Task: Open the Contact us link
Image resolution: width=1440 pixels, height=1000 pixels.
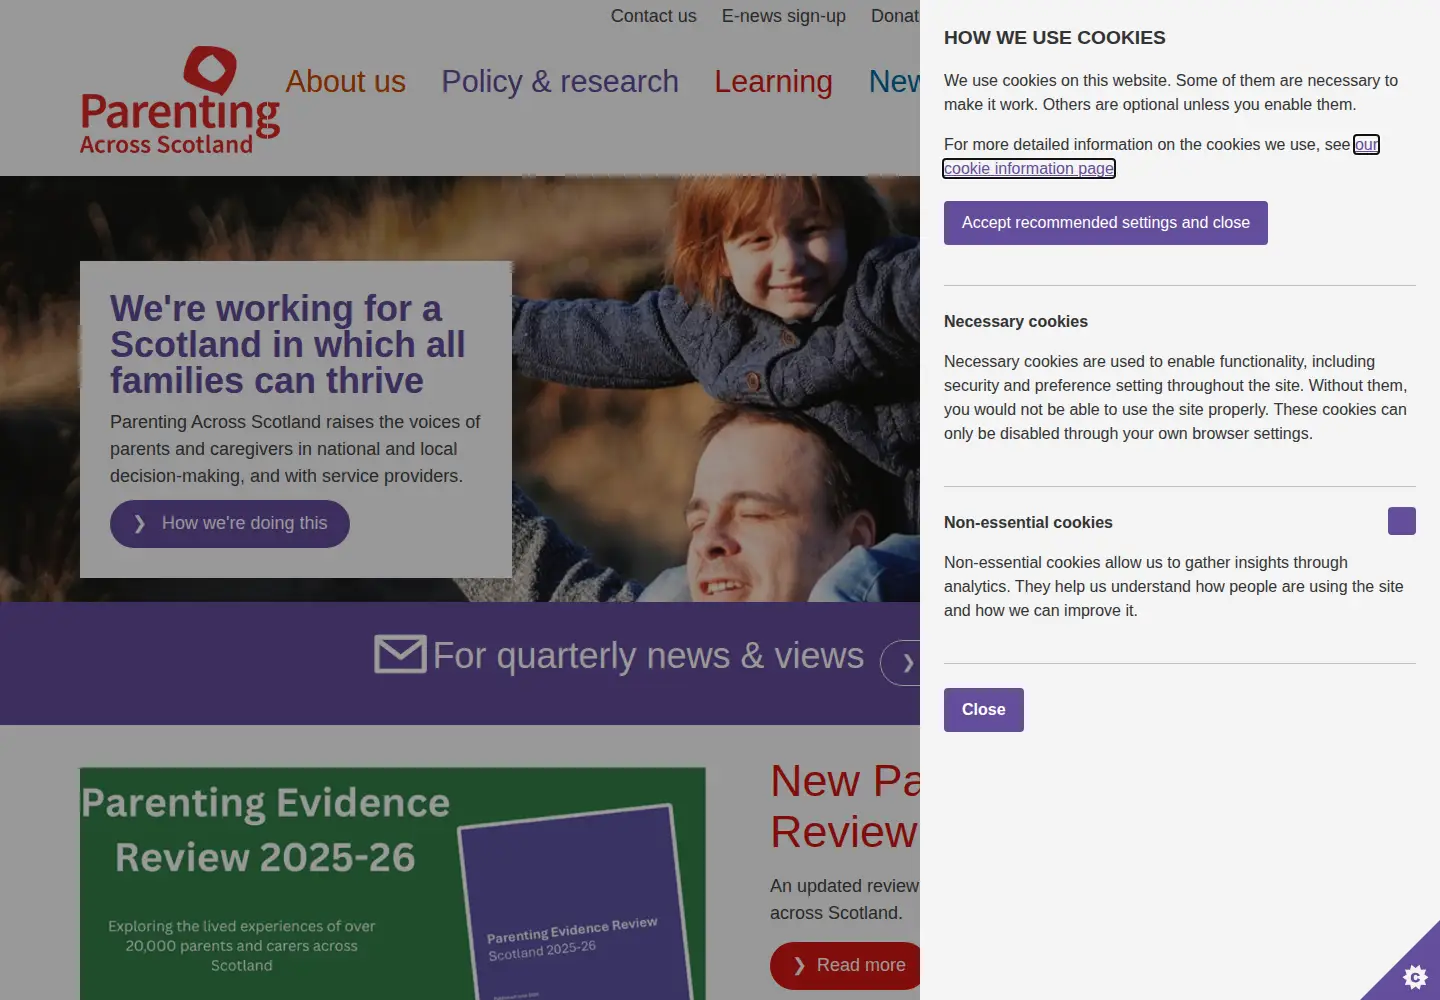Action: click(x=653, y=16)
